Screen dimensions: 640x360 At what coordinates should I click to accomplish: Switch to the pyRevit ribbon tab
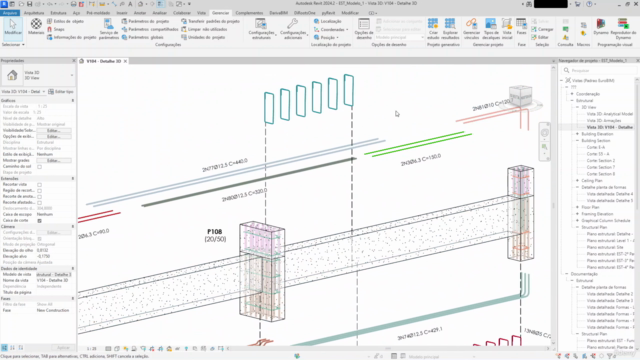pyautogui.click(x=328, y=13)
